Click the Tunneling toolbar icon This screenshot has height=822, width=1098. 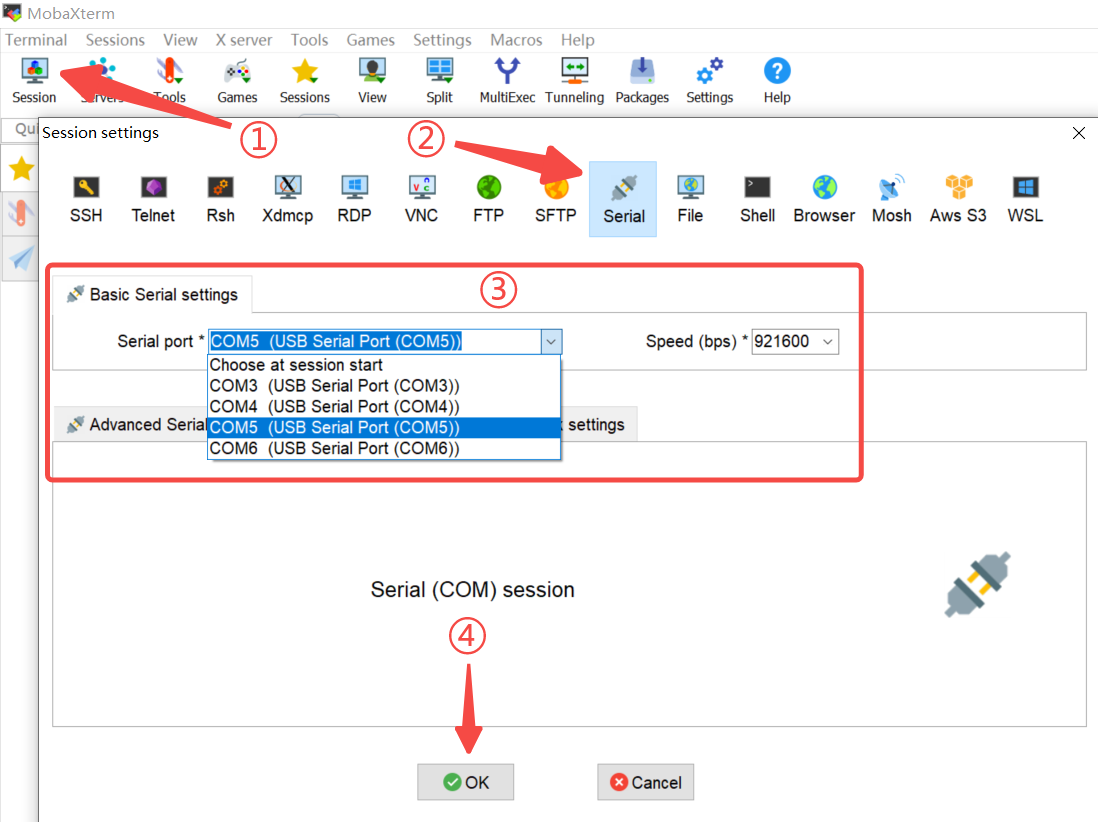coord(574,81)
